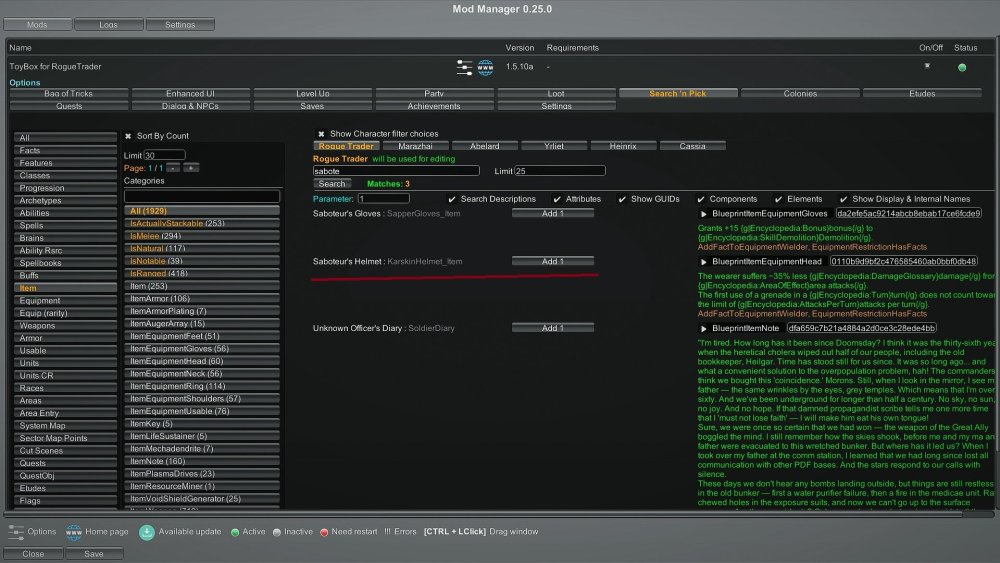The image size is (1000, 563).
Task: Click the green status indicator for ToyBox
Action: 962,67
